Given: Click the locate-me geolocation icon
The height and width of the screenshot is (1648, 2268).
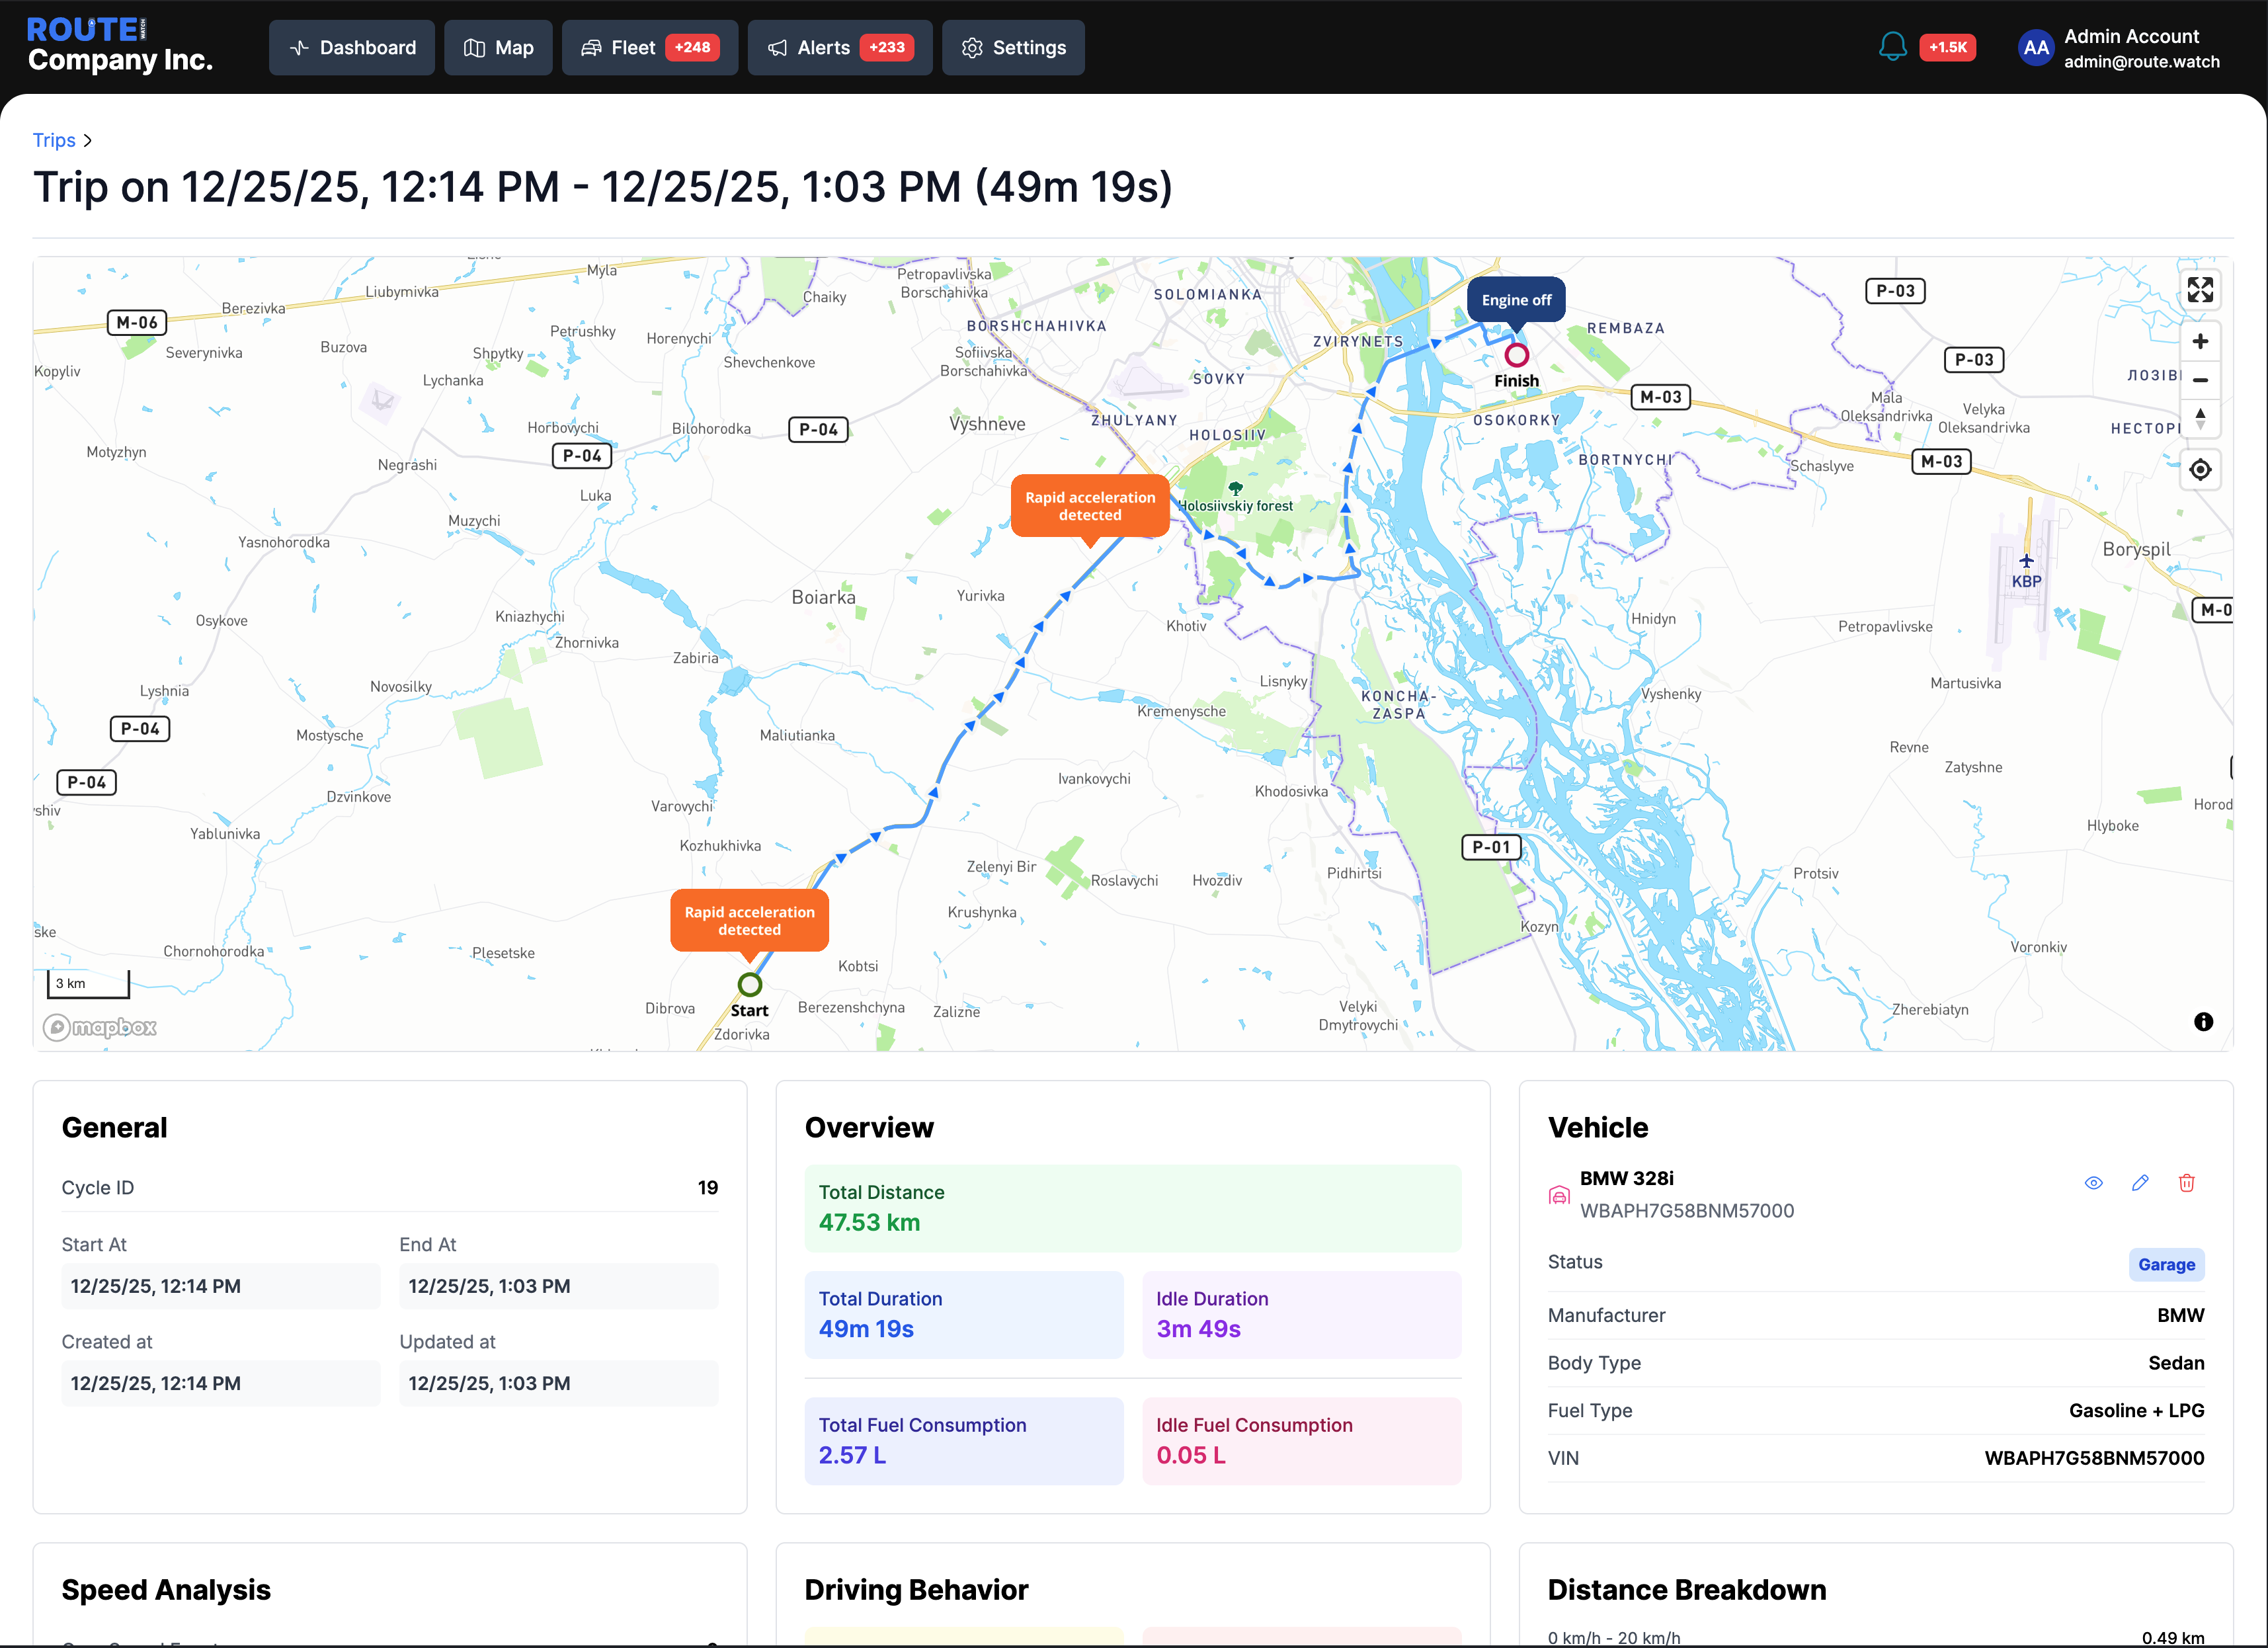Looking at the screenshot, I should click(x=2199, y=469).
